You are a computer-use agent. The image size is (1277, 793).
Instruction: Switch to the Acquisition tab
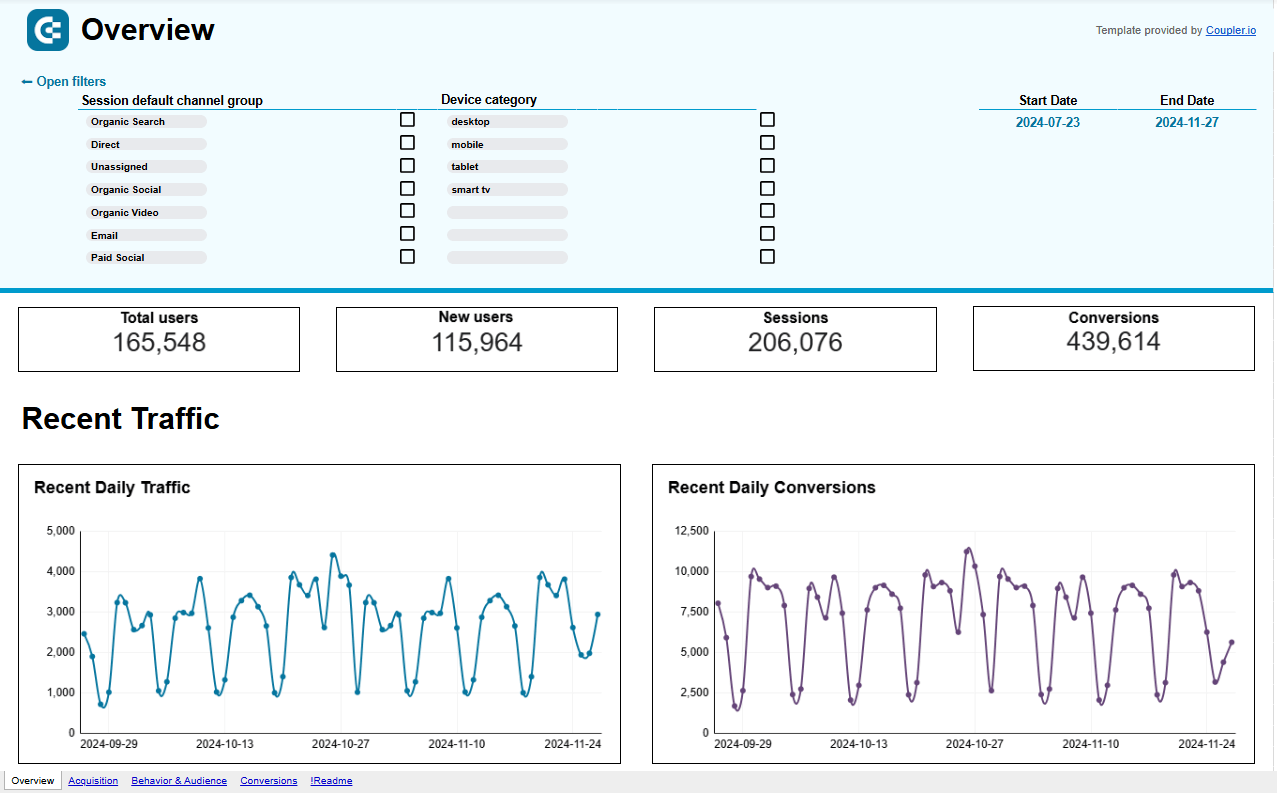[x=93, y=780]
